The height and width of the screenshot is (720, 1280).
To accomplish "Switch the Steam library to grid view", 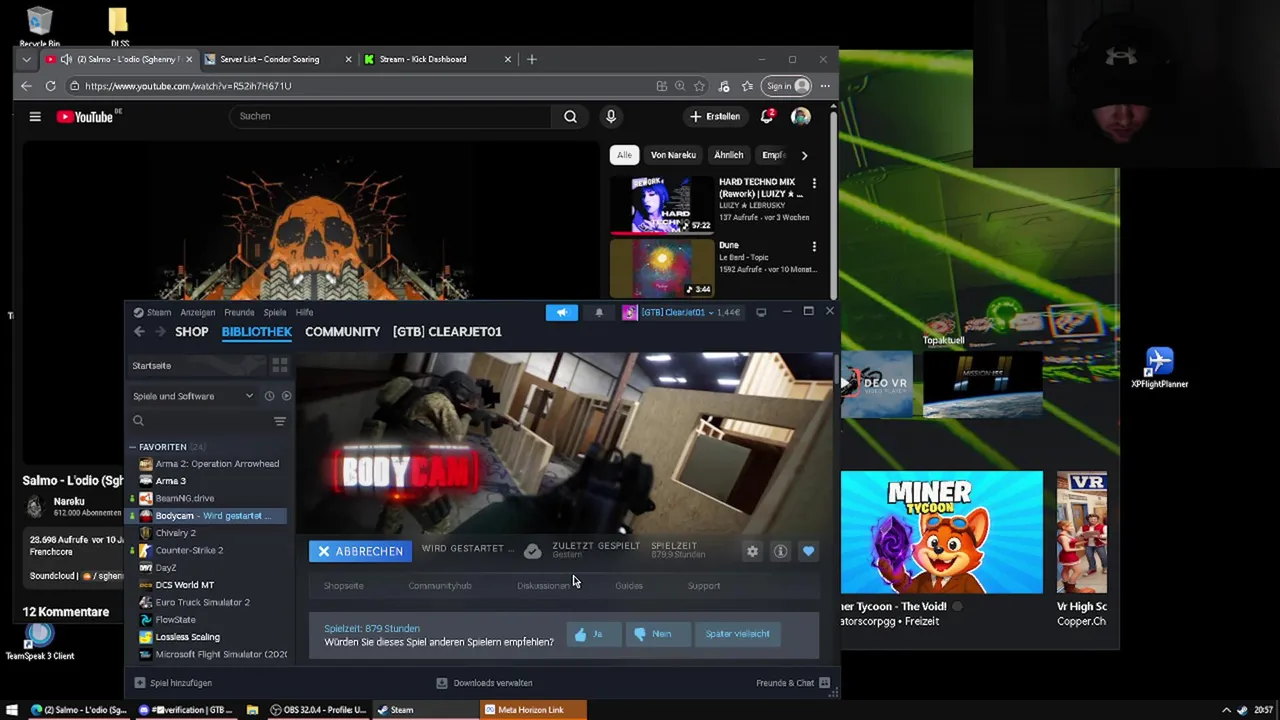I will 280,365.
